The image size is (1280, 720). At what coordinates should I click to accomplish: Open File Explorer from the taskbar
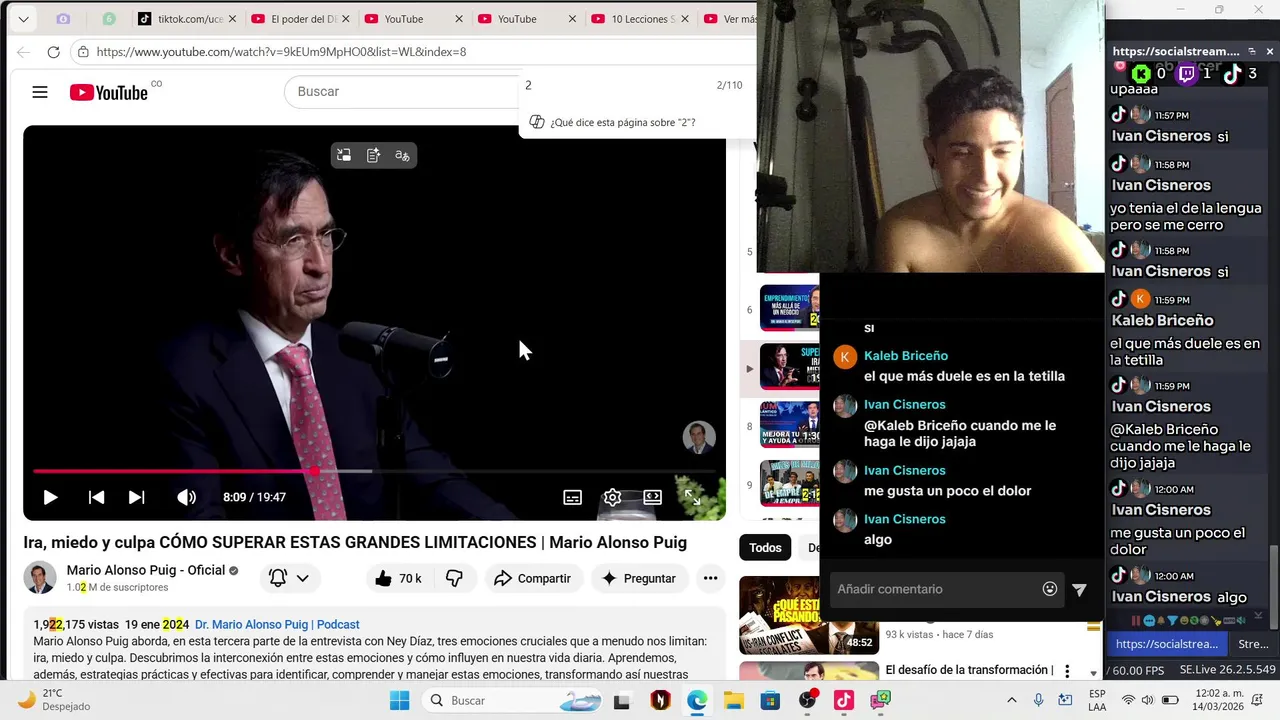(733, 700)
